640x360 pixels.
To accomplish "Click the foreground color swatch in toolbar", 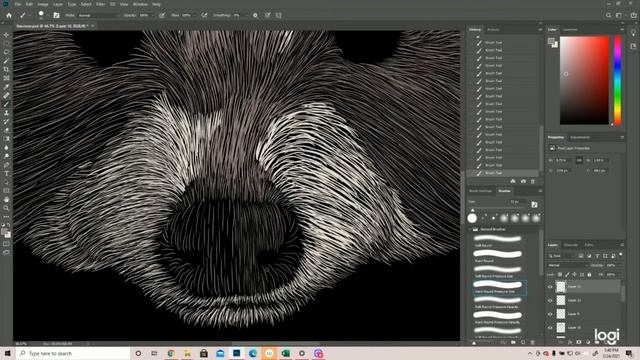I will tap(5, 232).
